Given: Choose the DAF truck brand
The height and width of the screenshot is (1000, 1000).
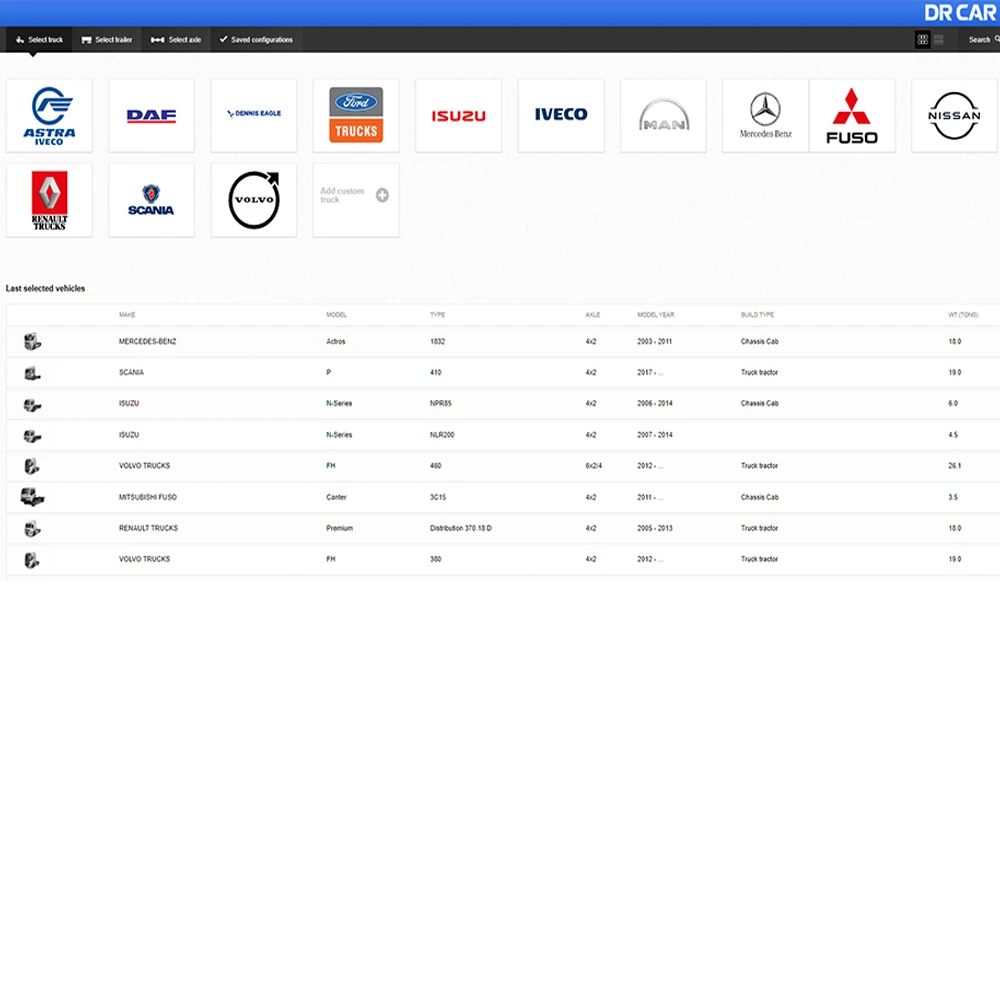Looking at the screenshot, I should [x=151, y=115].
